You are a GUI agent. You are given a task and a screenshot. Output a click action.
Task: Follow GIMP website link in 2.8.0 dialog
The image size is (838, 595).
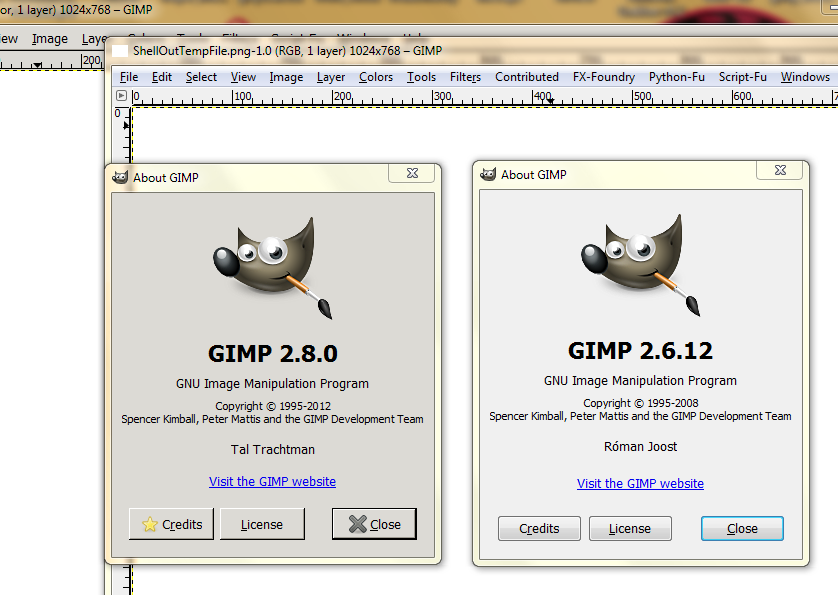tap(272, 481)
